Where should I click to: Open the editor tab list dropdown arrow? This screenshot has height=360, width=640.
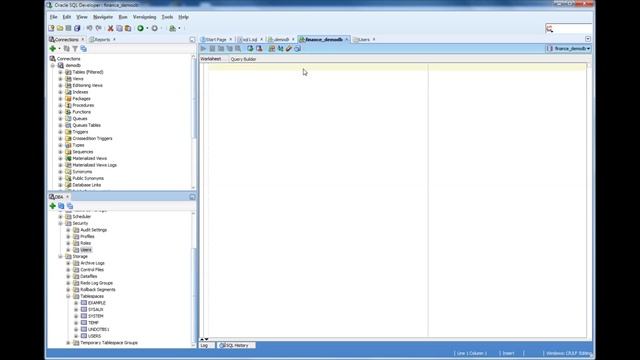pyautogui.click(x=588, y=39)
